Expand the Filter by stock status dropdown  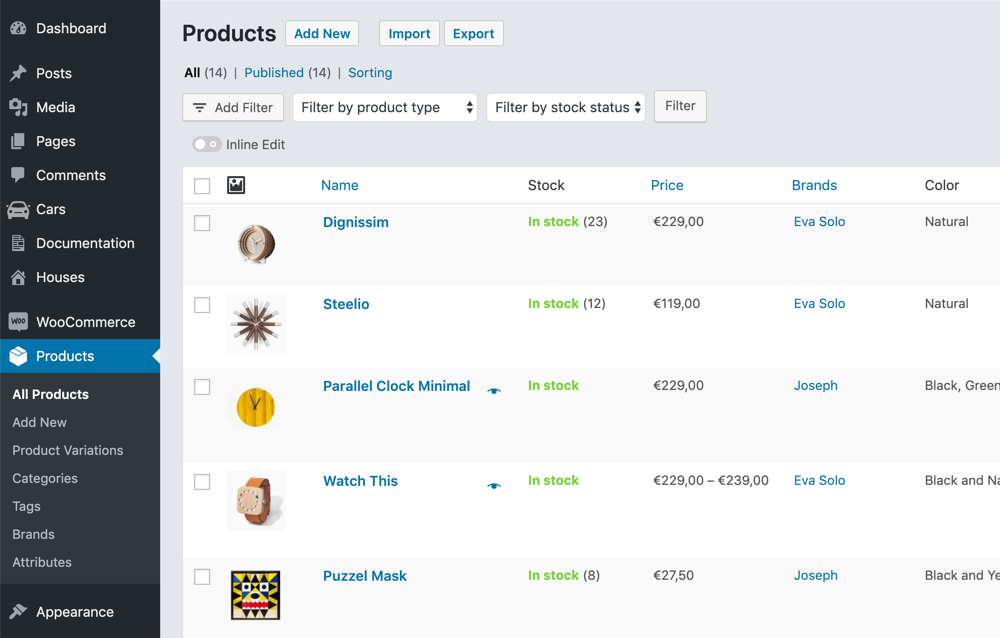[566, 107]
